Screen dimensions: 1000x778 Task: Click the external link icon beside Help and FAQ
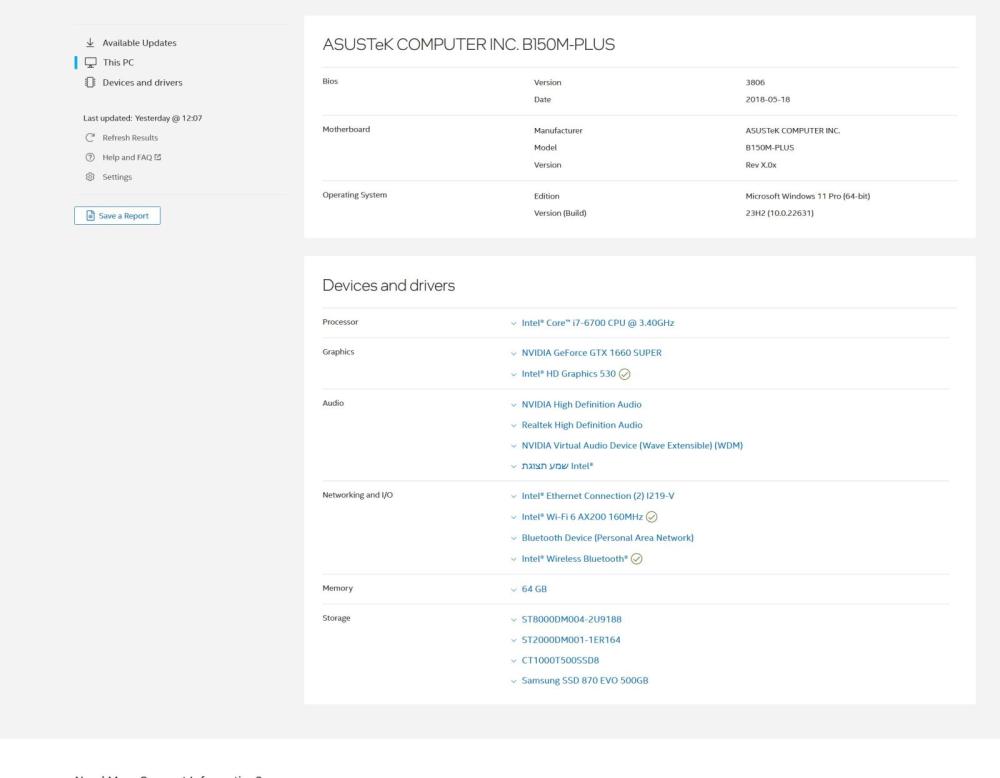(158, 157)
